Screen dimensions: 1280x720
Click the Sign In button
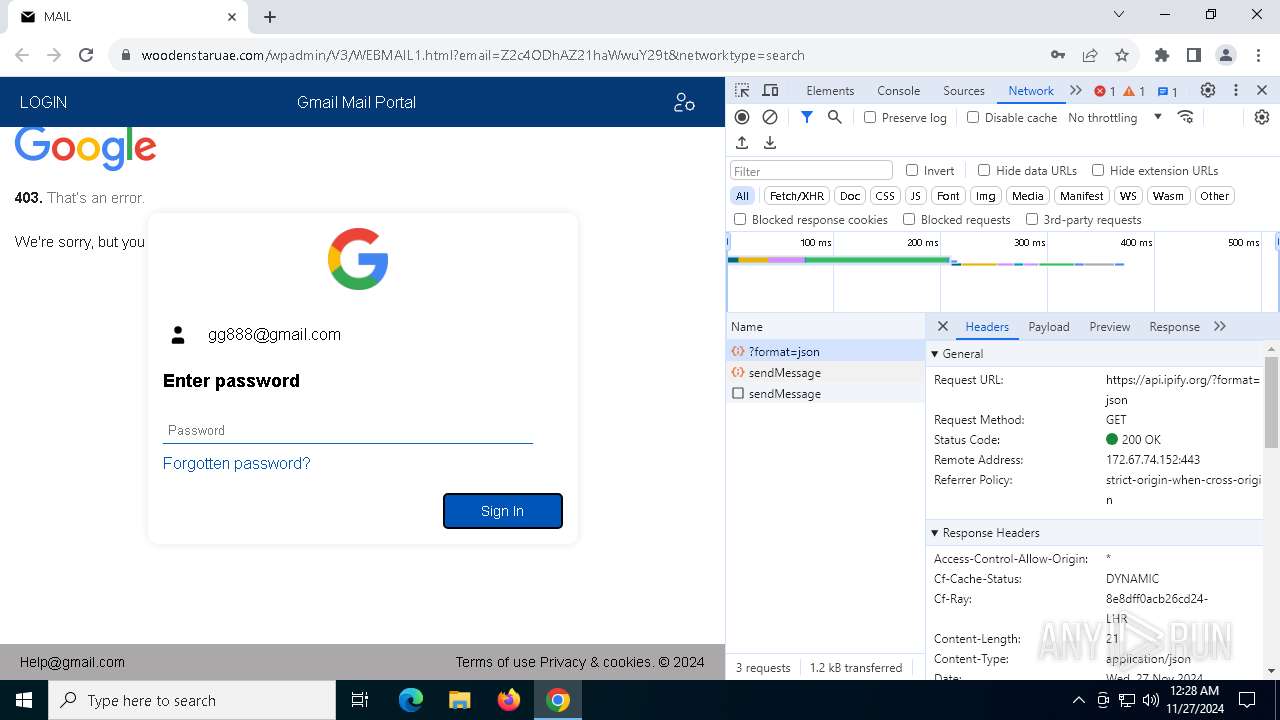pyautogui.click(x=503, y=511)
